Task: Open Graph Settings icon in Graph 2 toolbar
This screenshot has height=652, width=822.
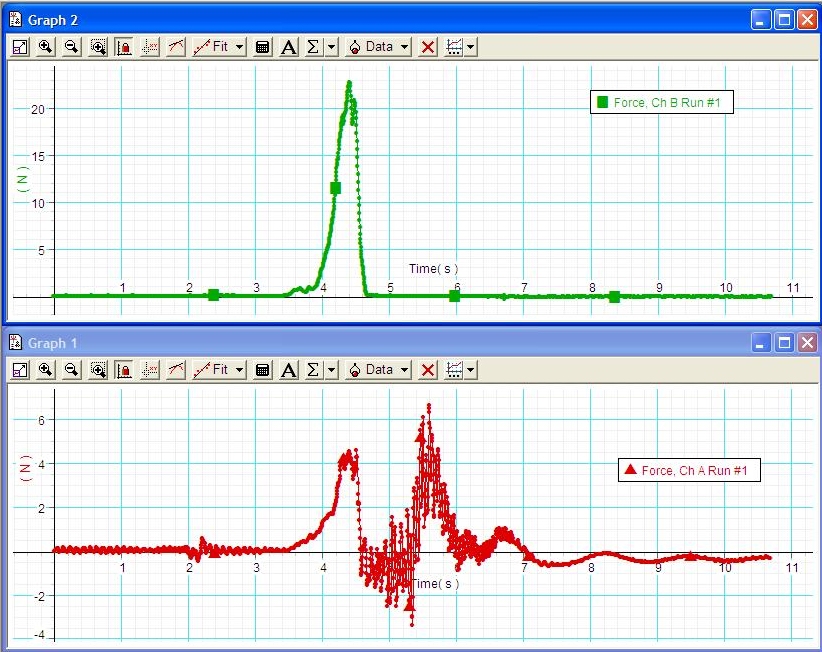Action: point(454,47)
